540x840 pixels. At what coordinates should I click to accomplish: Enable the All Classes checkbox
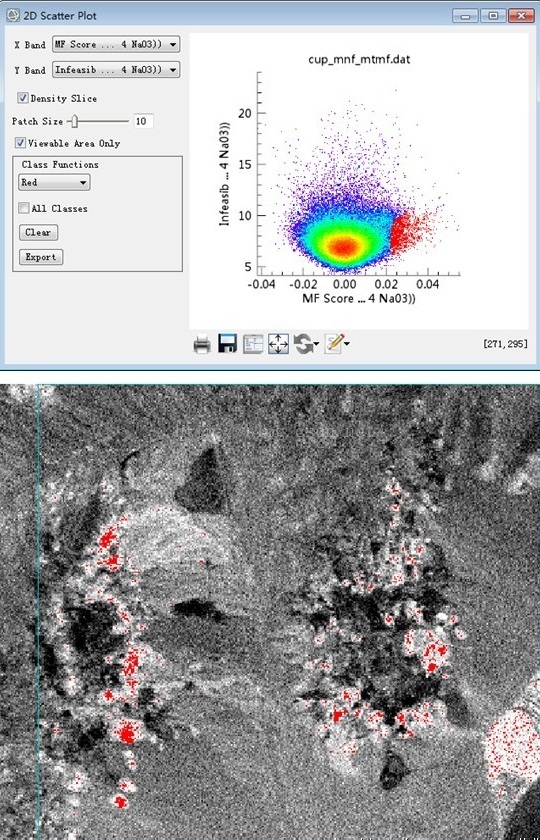pos(24,208)
